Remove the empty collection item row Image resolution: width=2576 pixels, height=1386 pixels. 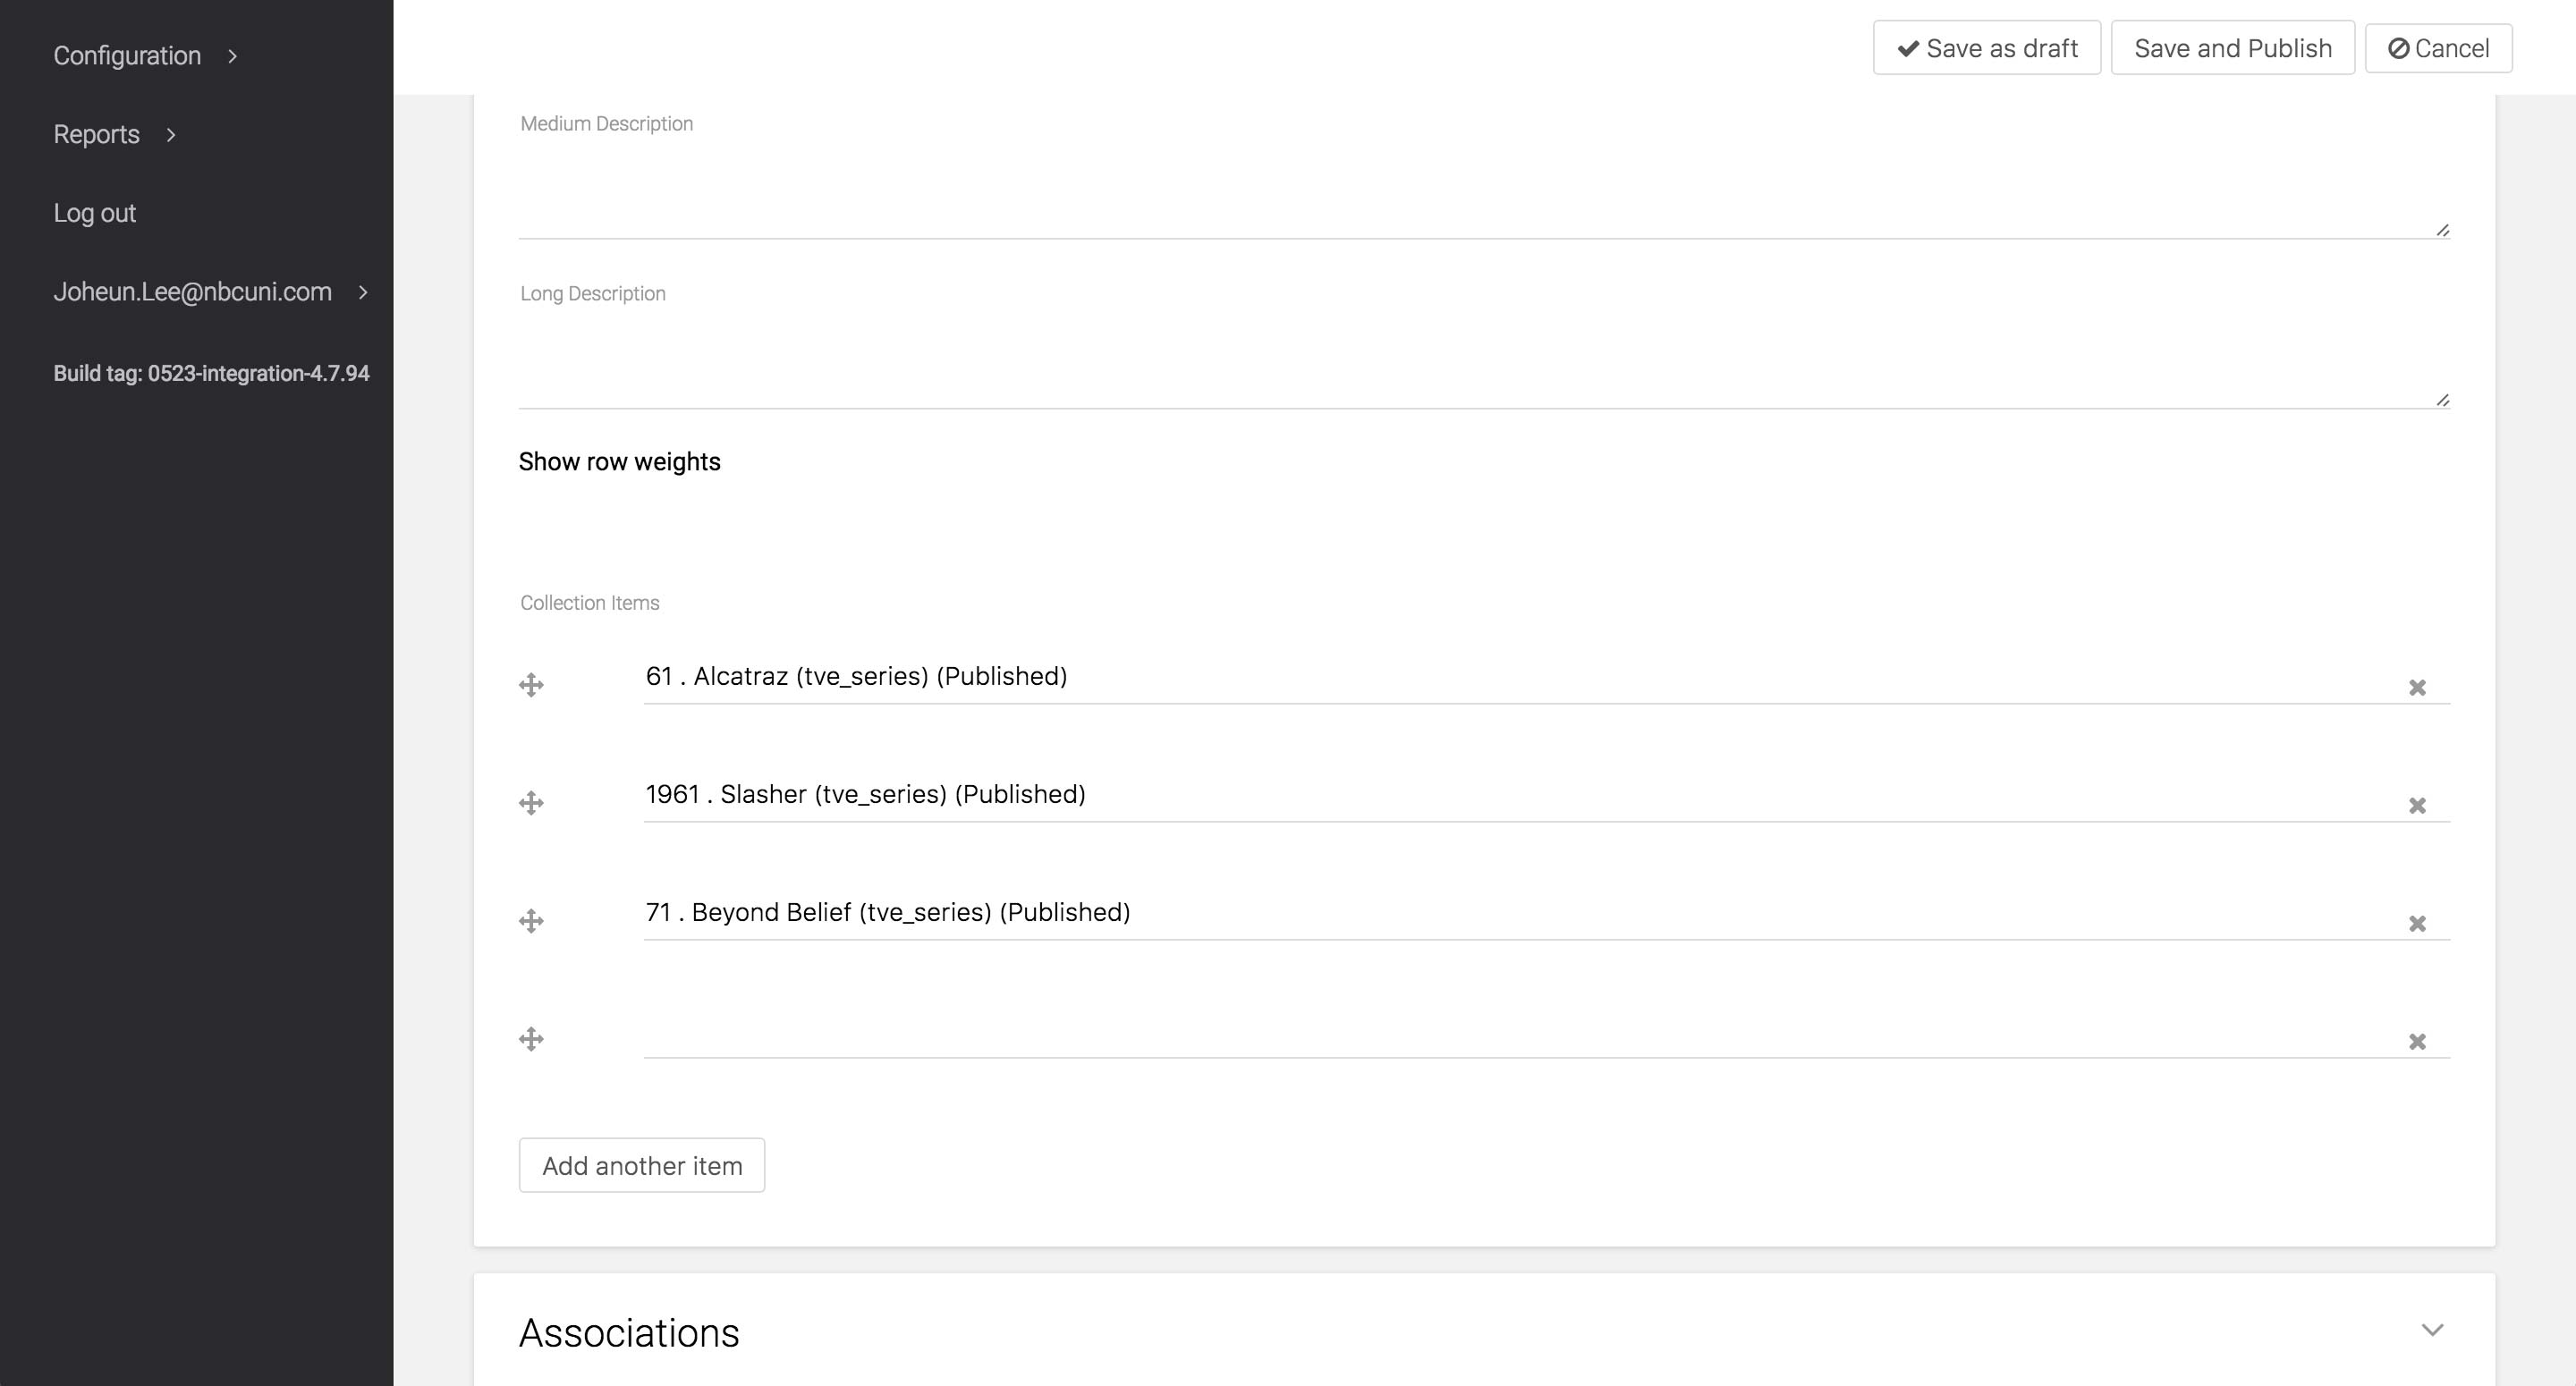pos(2417,1042)
